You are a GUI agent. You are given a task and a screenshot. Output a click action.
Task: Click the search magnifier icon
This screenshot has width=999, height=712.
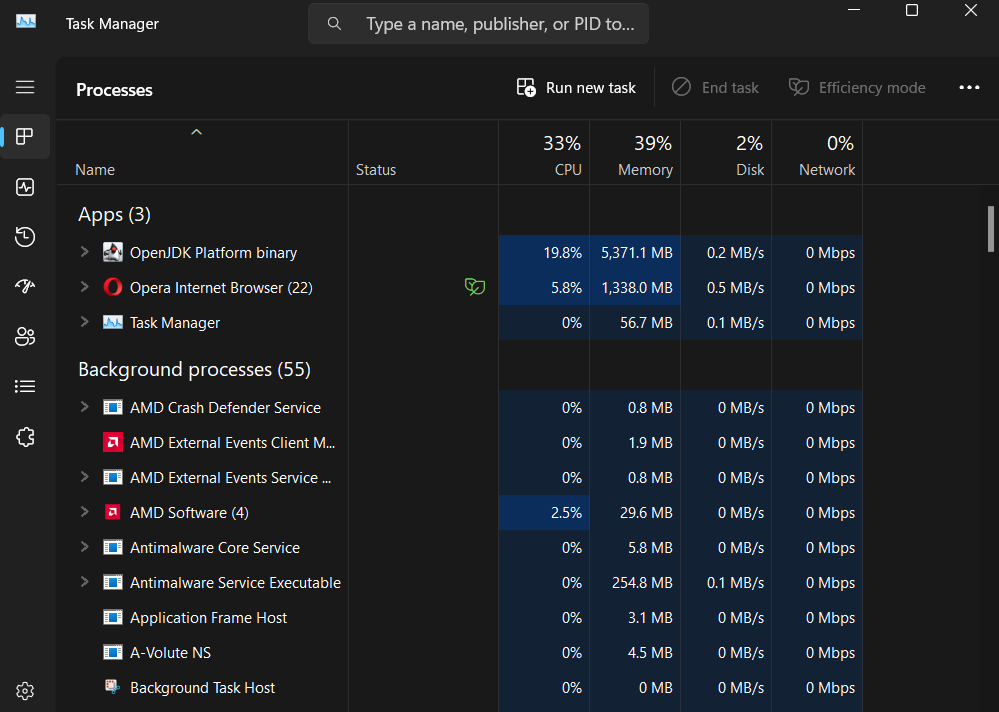[x=334, y=24]
